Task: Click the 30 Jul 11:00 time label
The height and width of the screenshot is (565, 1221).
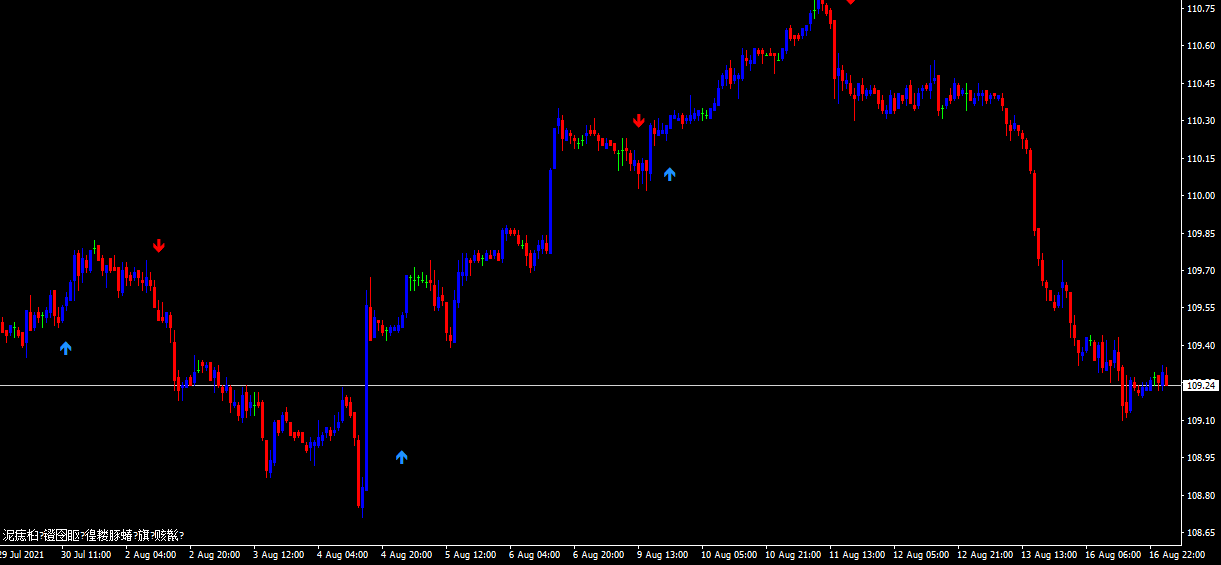Action: 86,554
